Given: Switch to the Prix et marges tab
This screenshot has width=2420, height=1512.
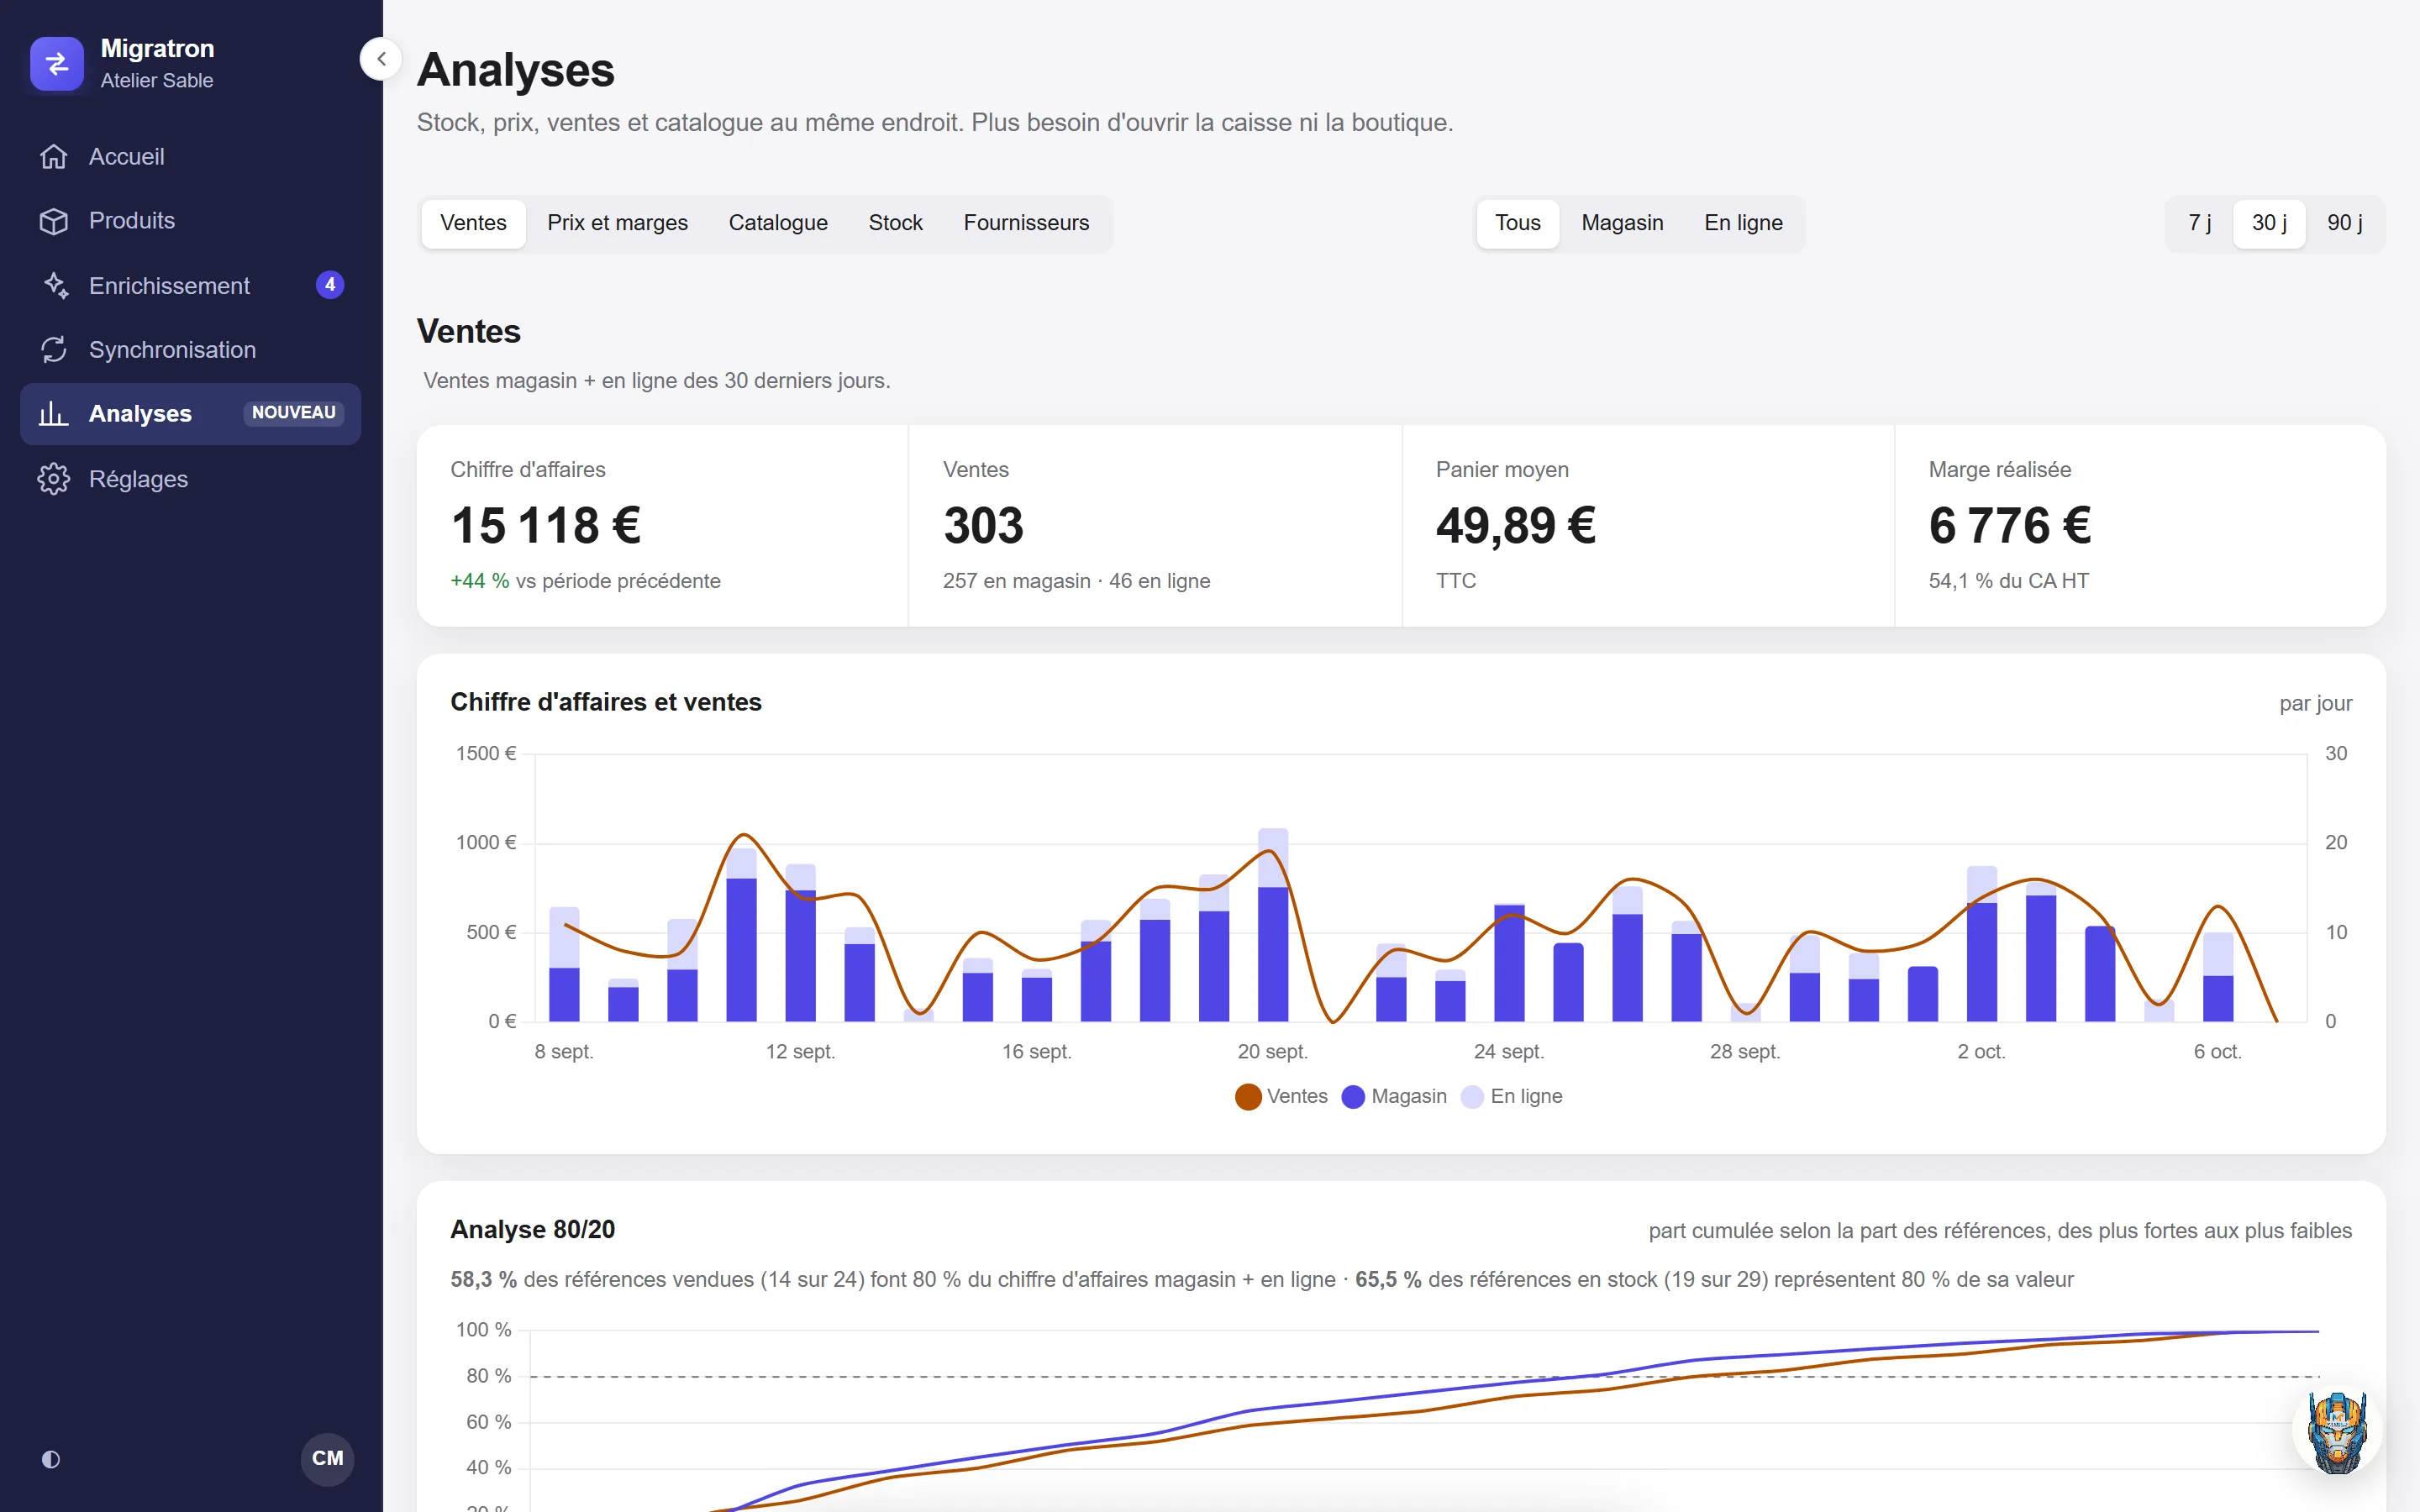Looking at the screenshot, I should 617,223.
